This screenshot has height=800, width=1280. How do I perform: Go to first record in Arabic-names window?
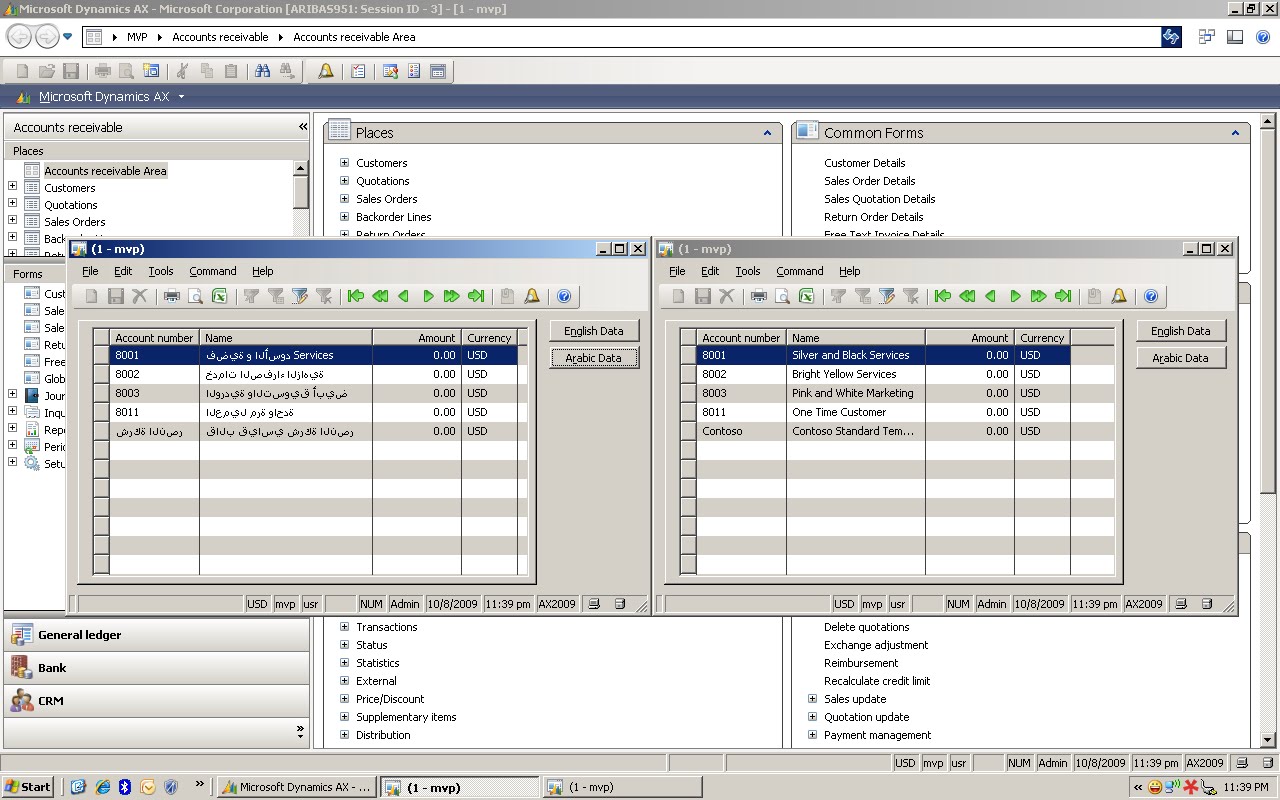point(356,296)
